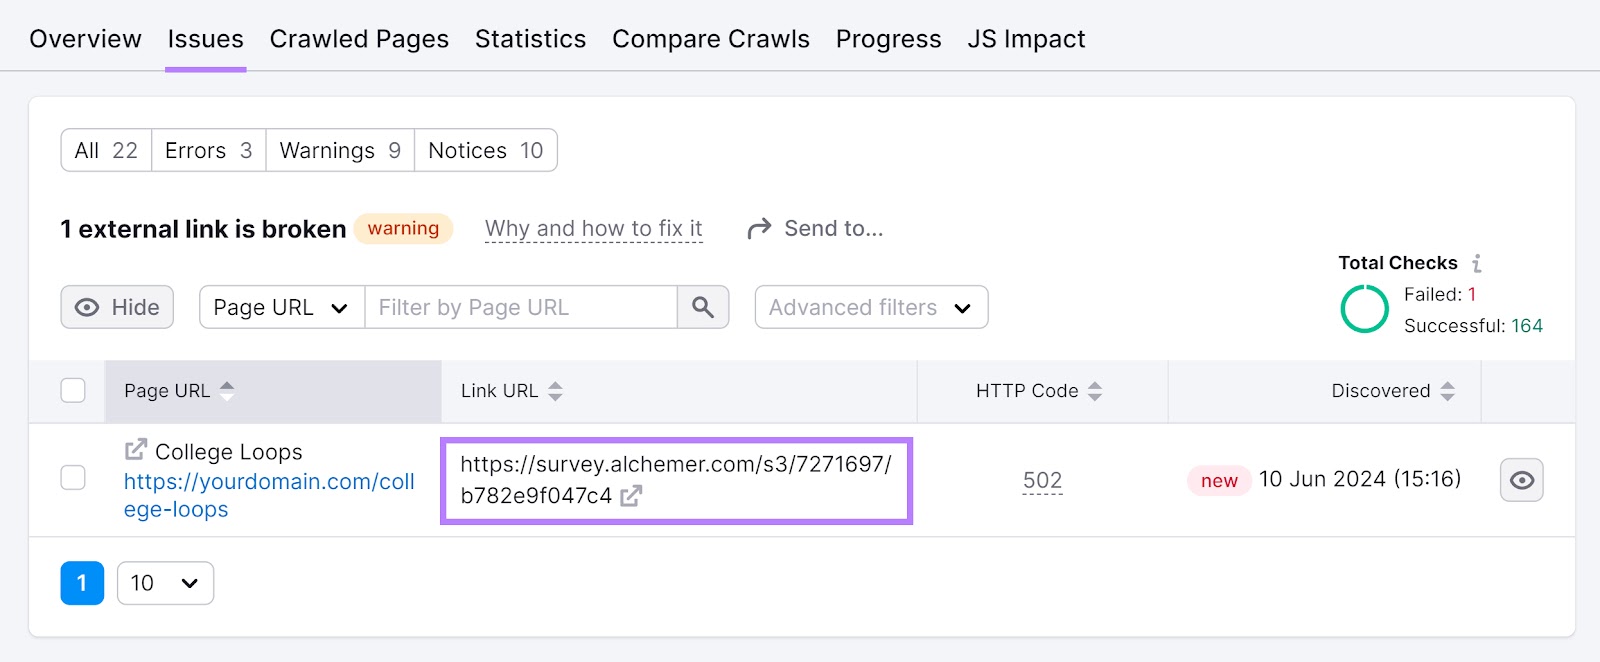Click the eye icon at the row's right end

(x=1521, y=480)
